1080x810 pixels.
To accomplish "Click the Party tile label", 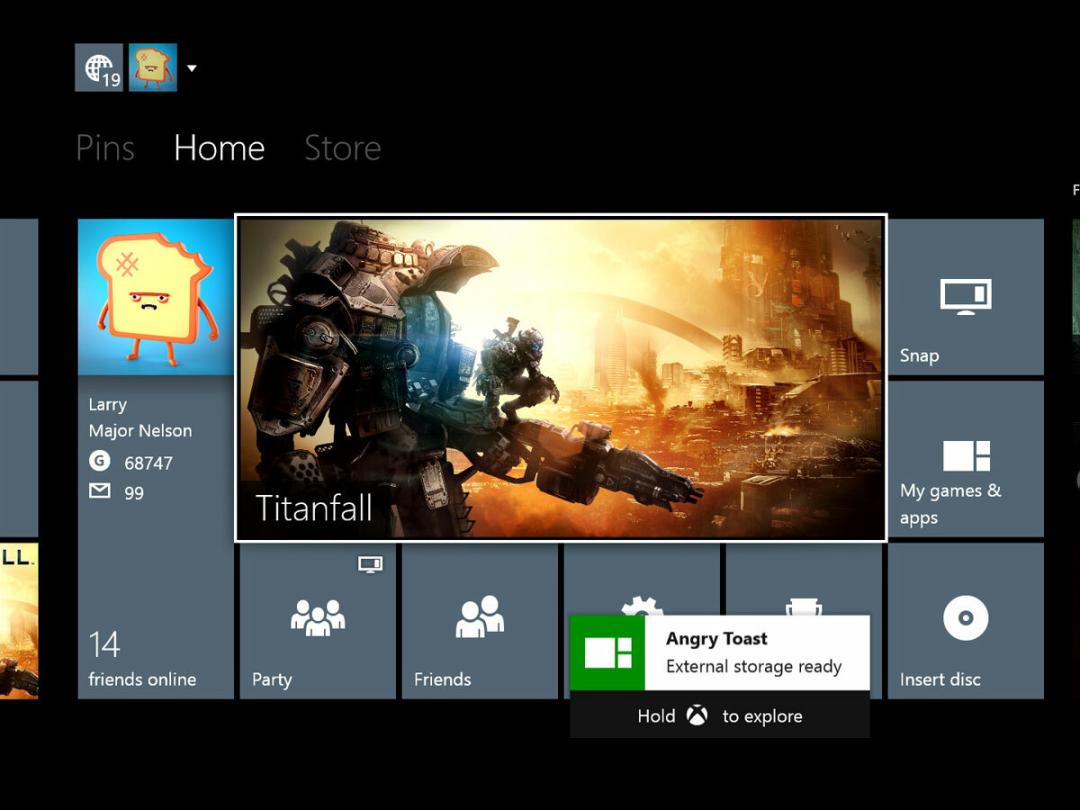I will pos(272,680).
